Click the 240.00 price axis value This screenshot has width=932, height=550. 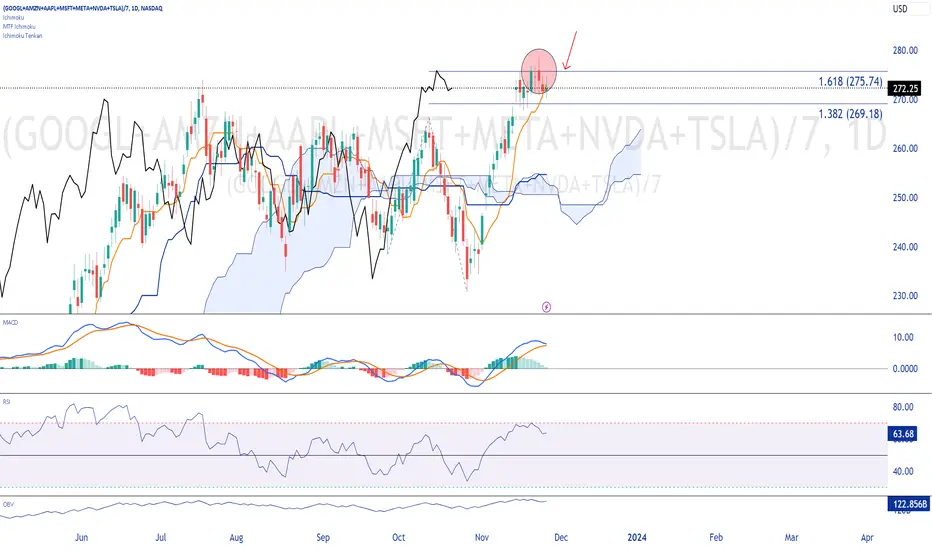coord(905,247)
